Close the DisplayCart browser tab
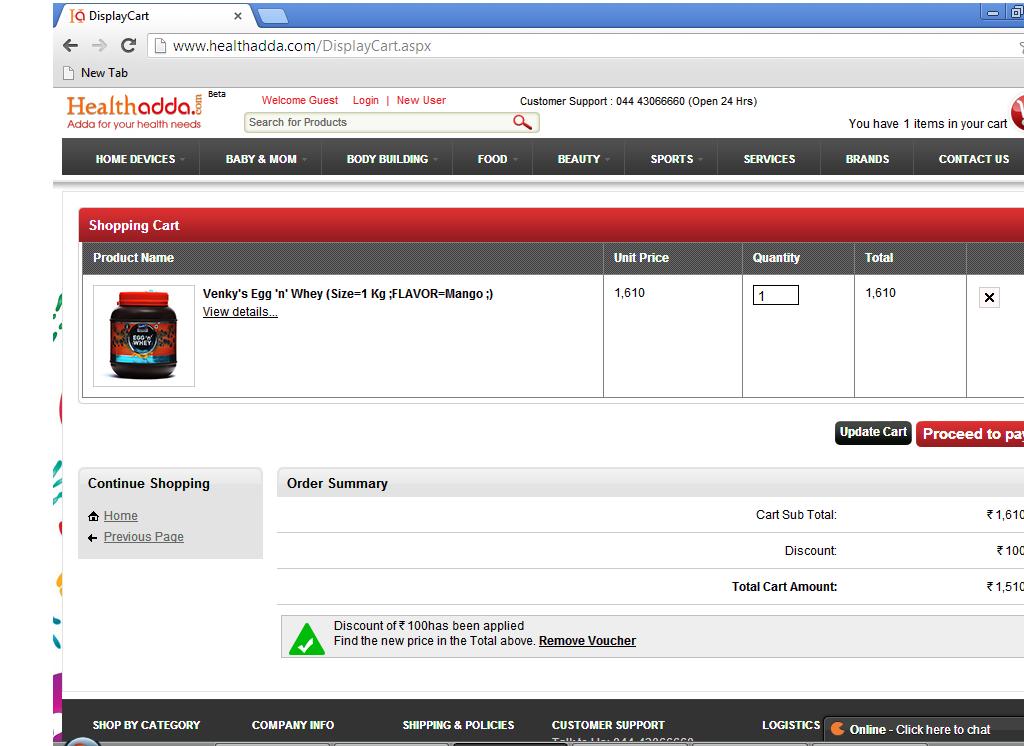The height and width of the screenshot is (746, 1024). coord(238,16)
